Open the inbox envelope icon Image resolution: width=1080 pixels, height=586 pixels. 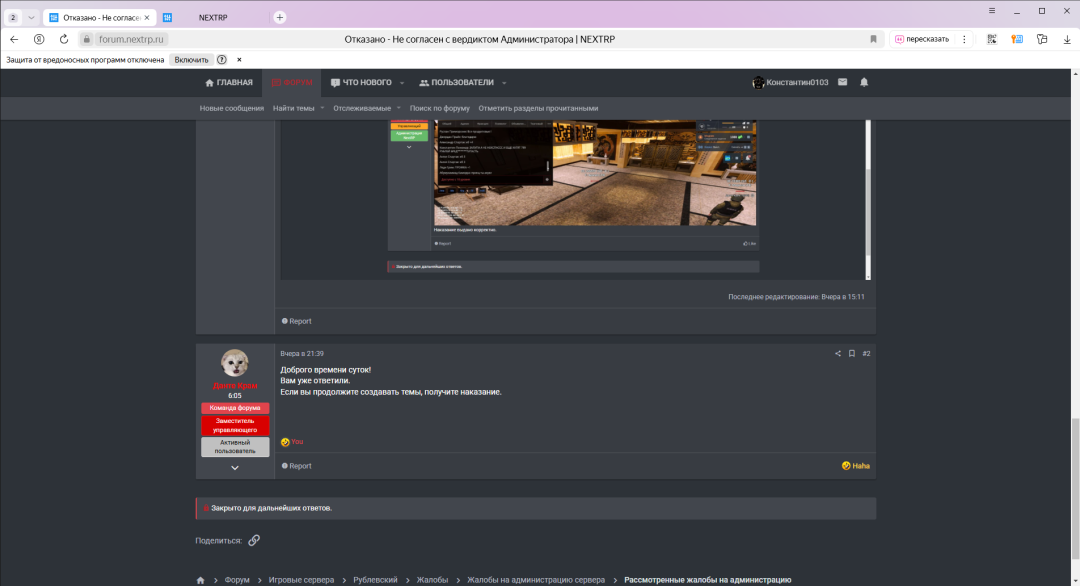(843, 82)
